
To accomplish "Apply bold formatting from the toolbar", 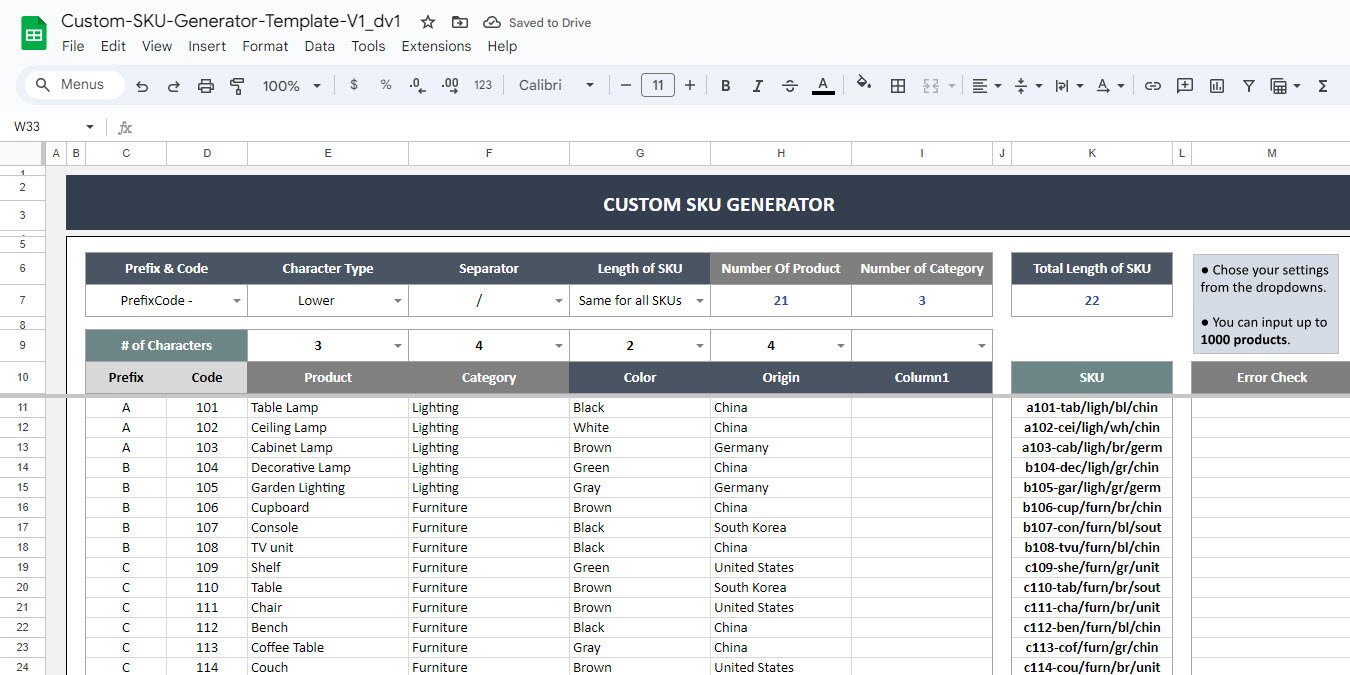I will point(725,85).
